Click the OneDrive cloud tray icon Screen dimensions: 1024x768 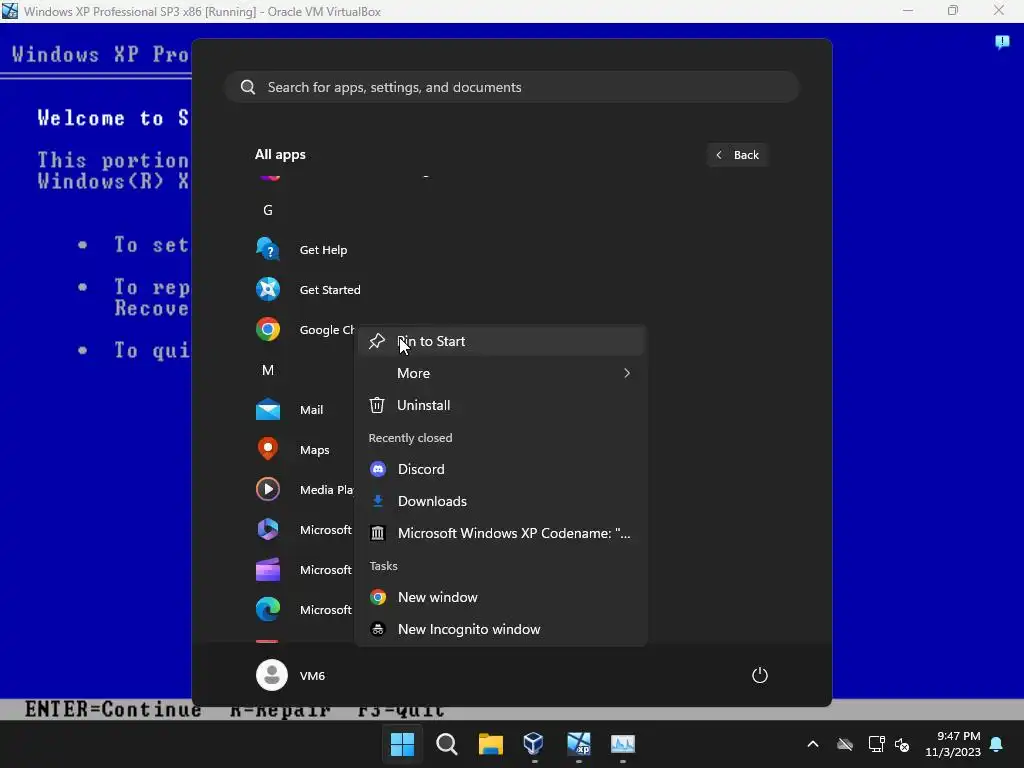coord(845,744)
